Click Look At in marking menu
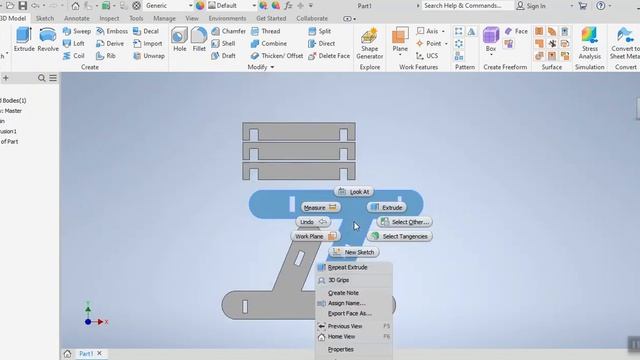Screen dimensions: 640x360 [354, 191]
